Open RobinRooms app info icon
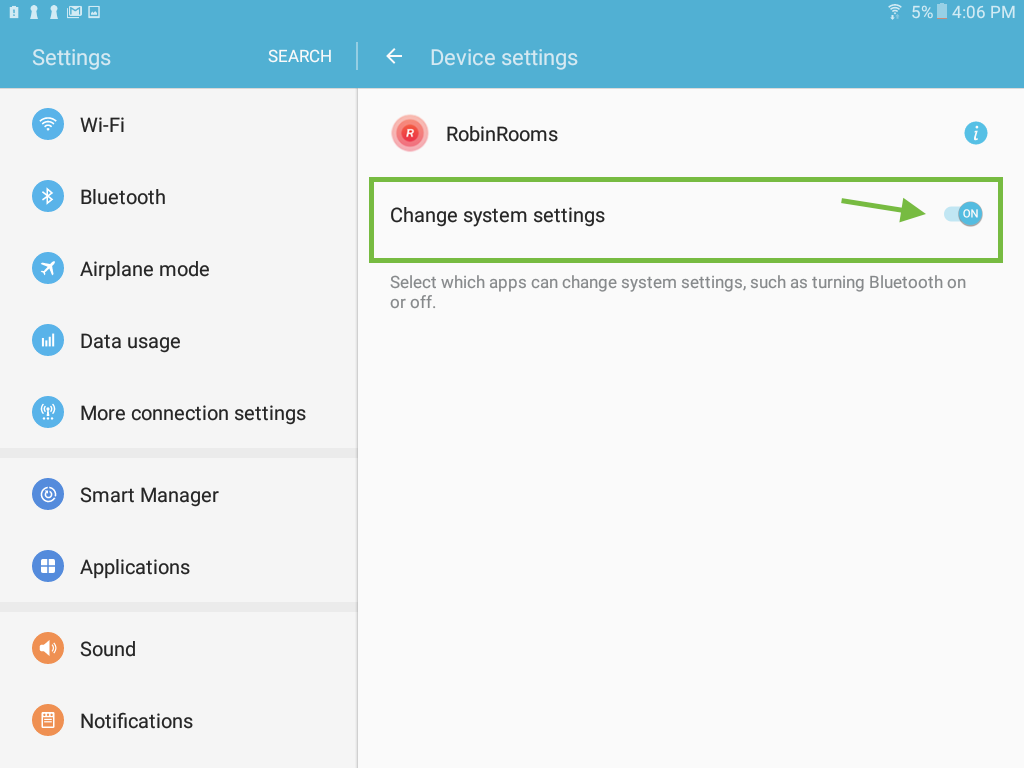The width and height of the screenshot is (1024, 768). coord(976,133)
